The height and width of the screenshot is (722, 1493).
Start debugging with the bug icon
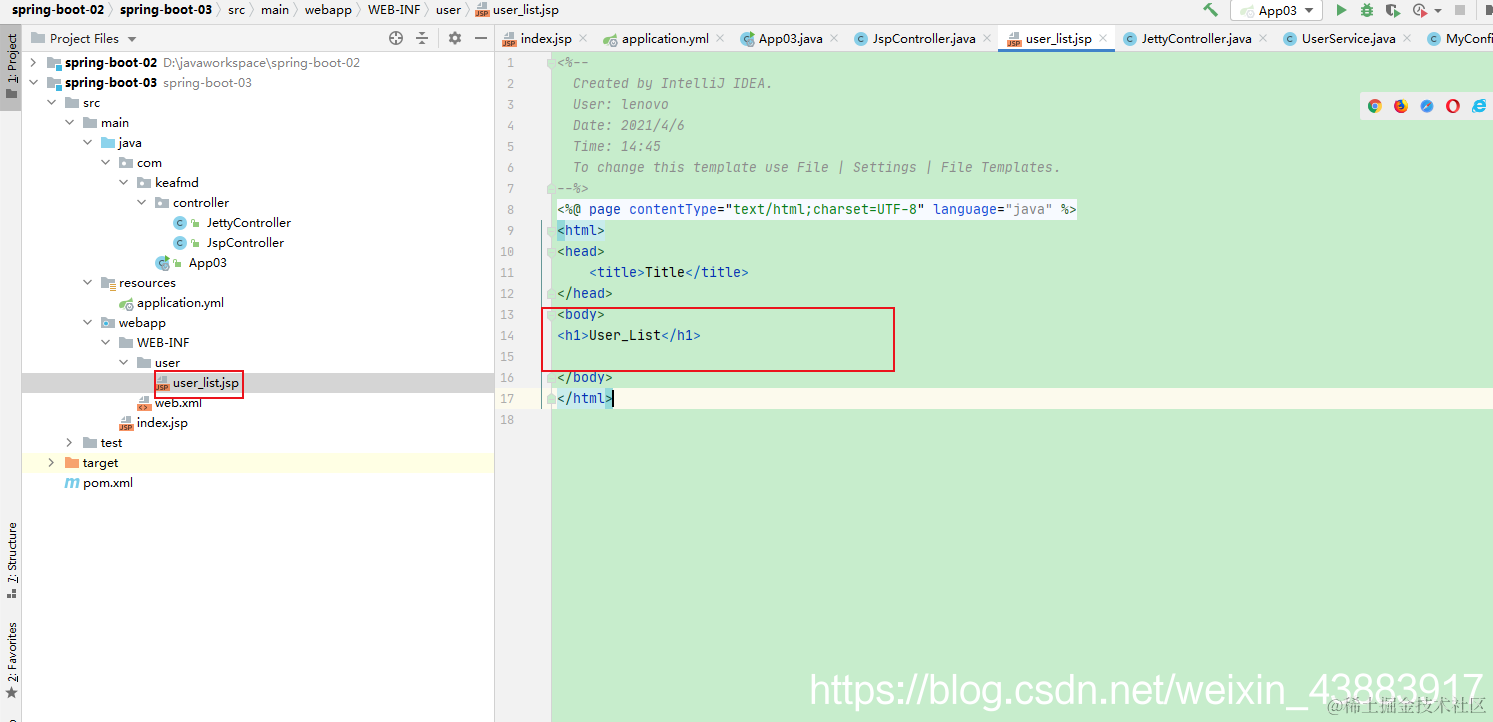point(1367,10)
